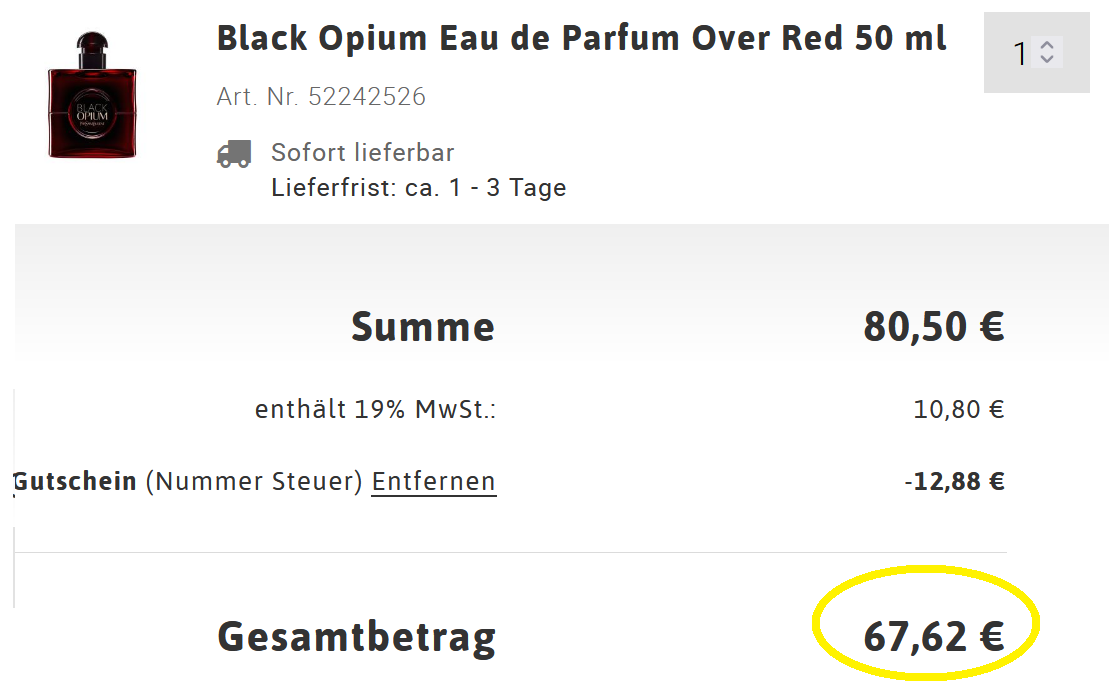Viewport: 1119px width, 687px height.
Task: Click the Gesamtbetrag label
Action: click(x=356, y=637)
